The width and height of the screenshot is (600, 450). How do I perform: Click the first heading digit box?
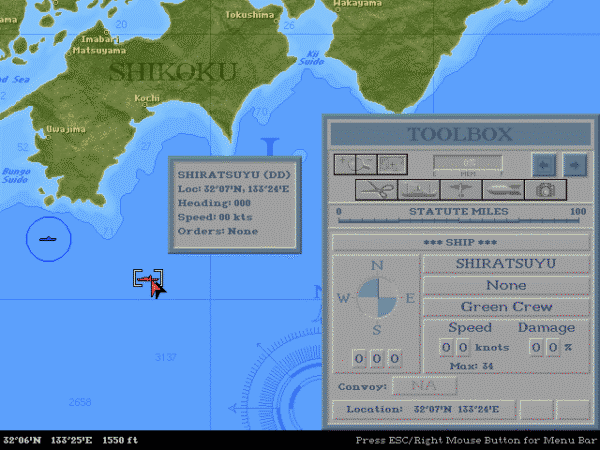tap(359, 358)
